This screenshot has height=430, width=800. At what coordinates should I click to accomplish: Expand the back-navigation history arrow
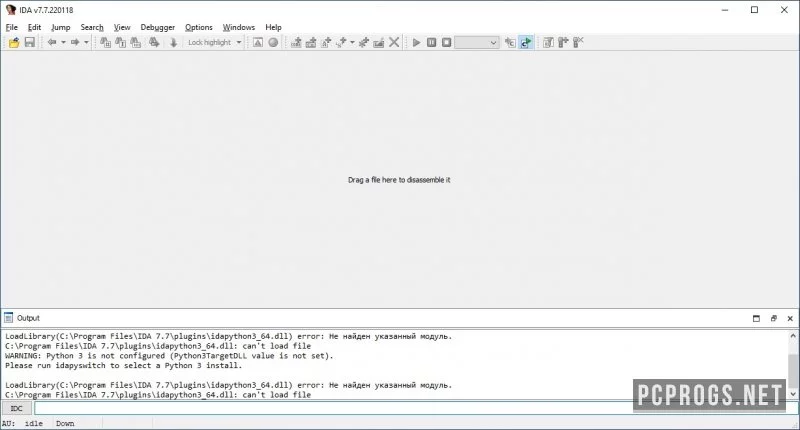coord(63,42)
